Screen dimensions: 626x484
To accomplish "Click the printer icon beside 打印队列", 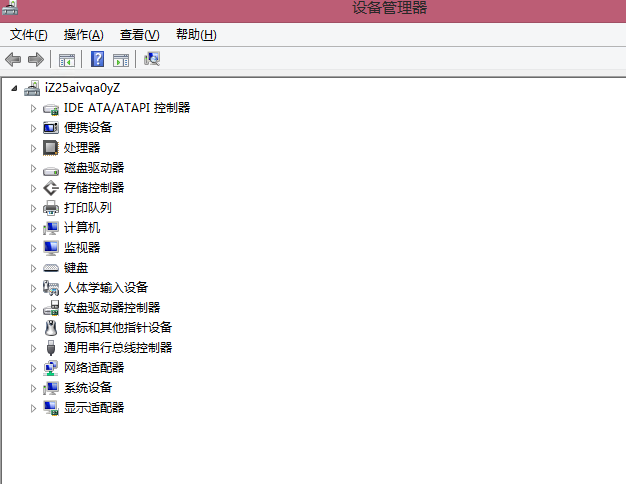I will [51, 208].
